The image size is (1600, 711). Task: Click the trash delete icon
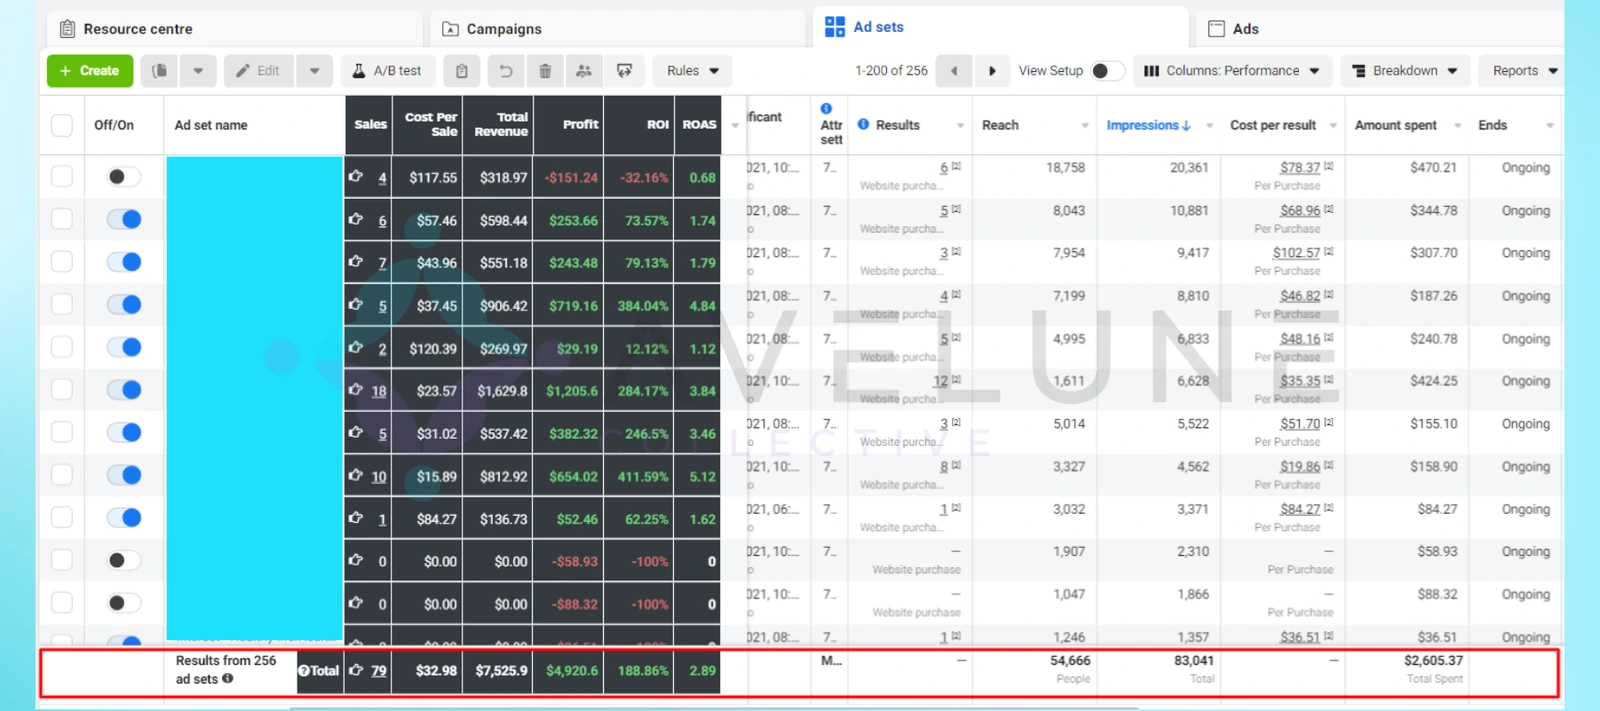(x=545, y=71)
